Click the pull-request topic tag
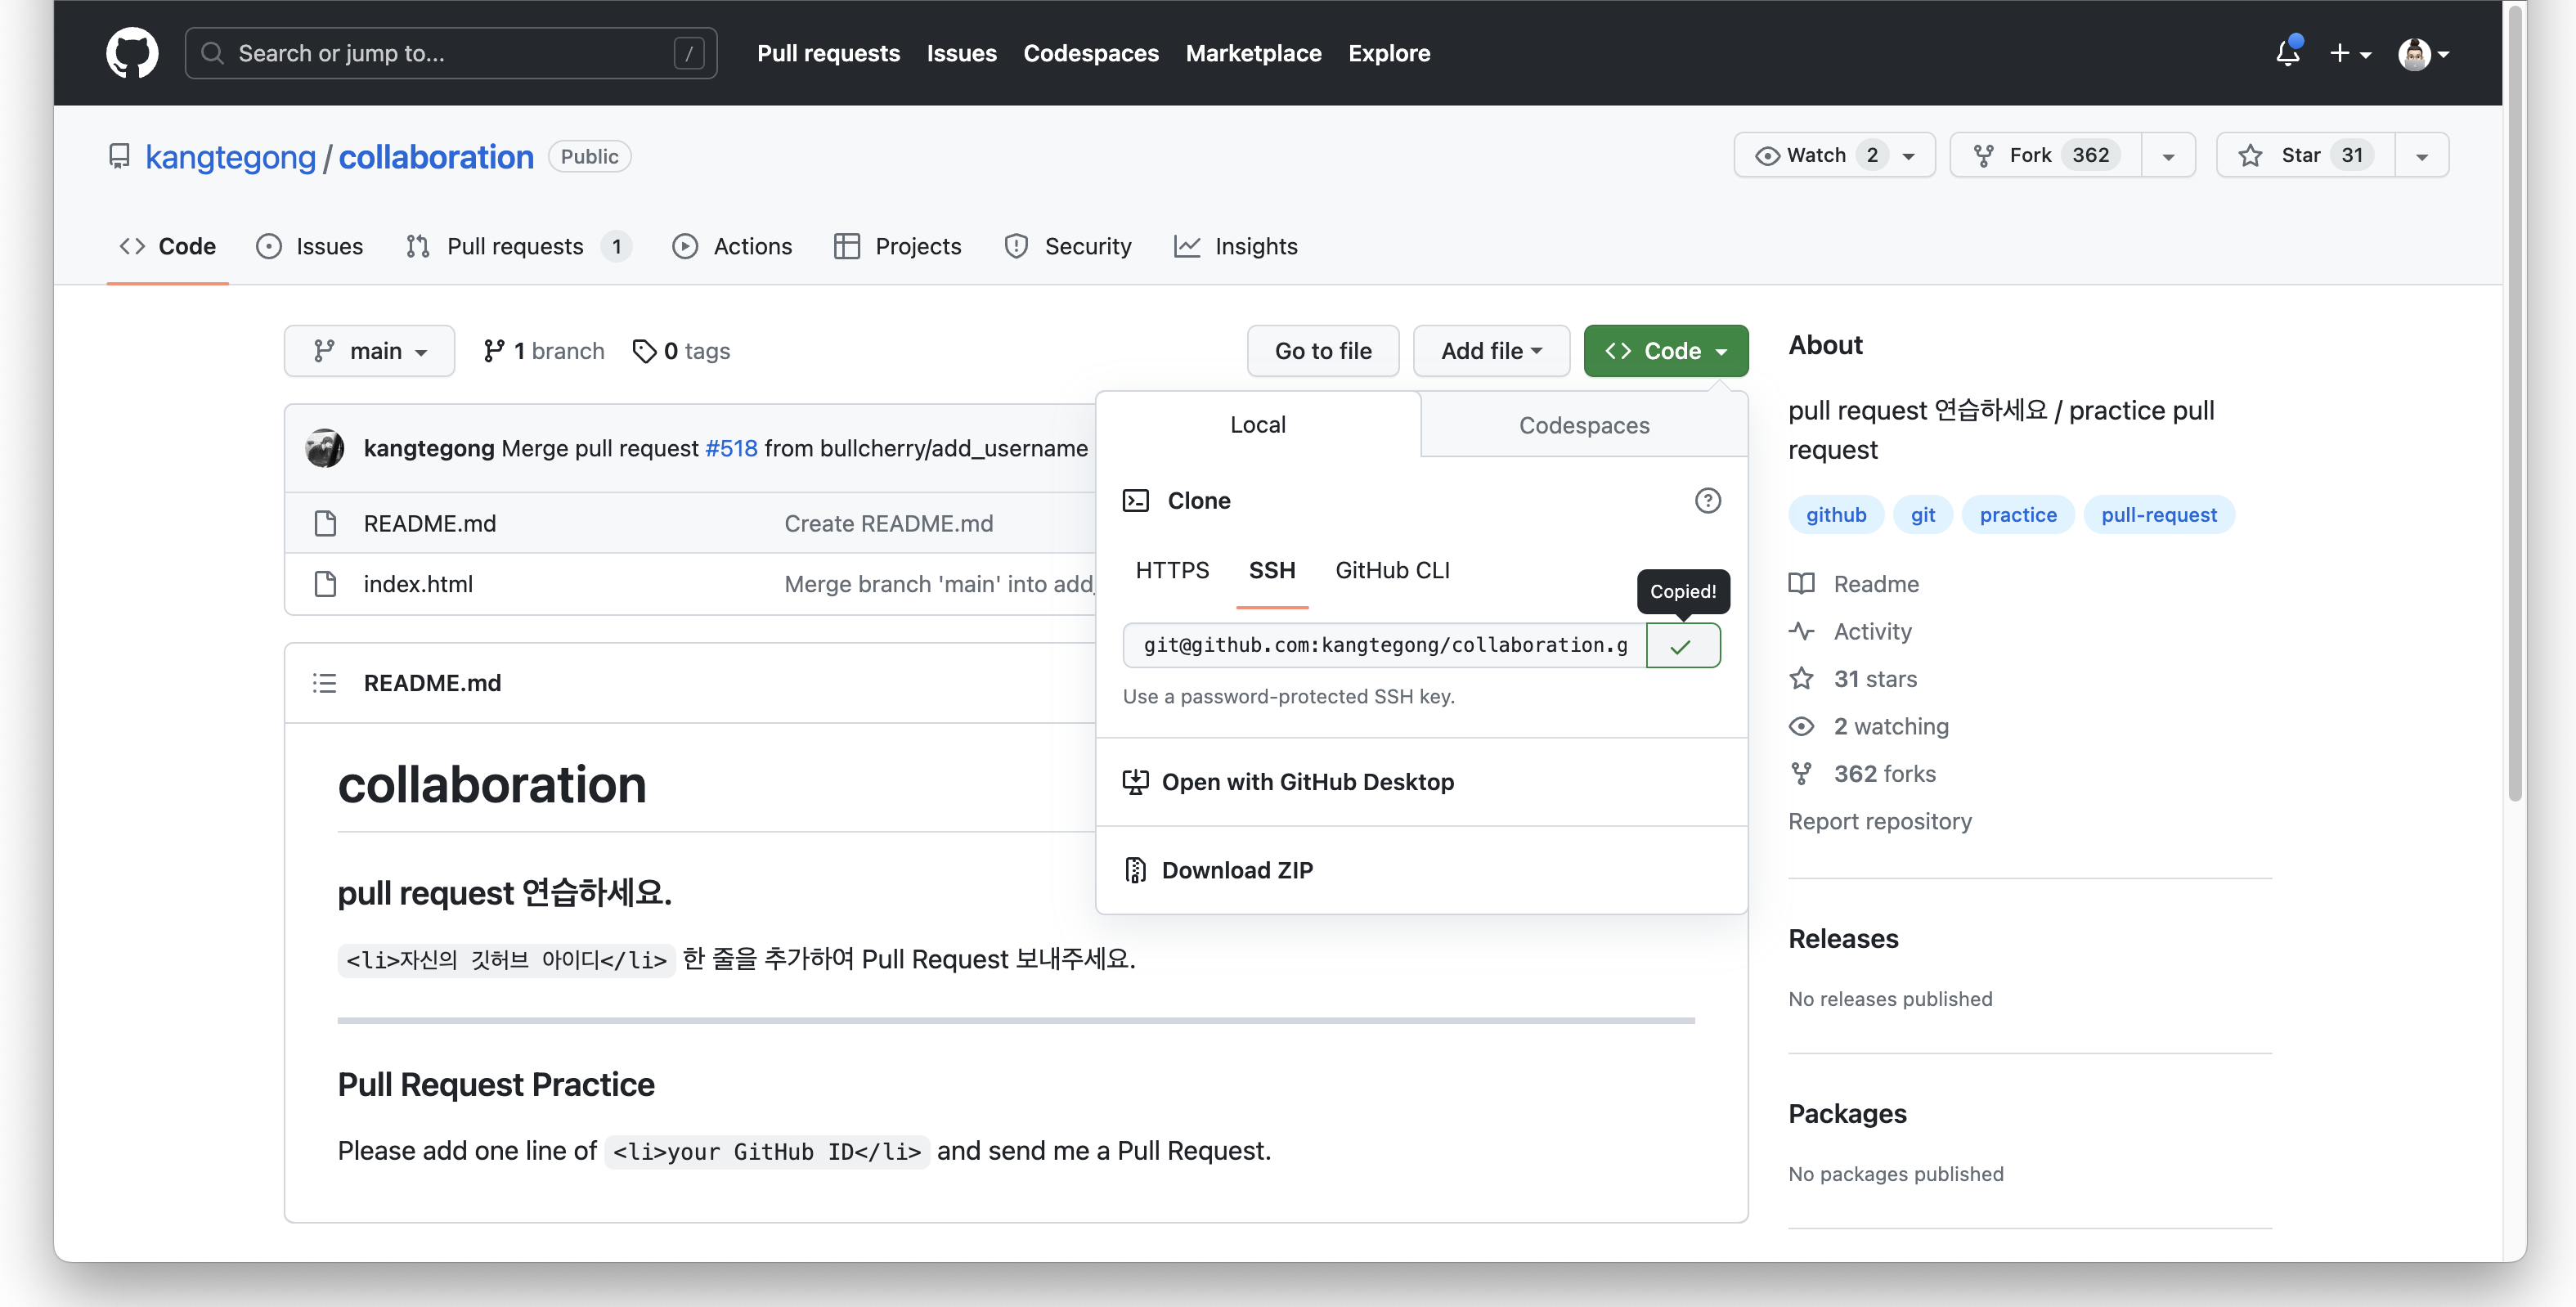Viewport: 2576px width, 1307px height. (2159, 515)
